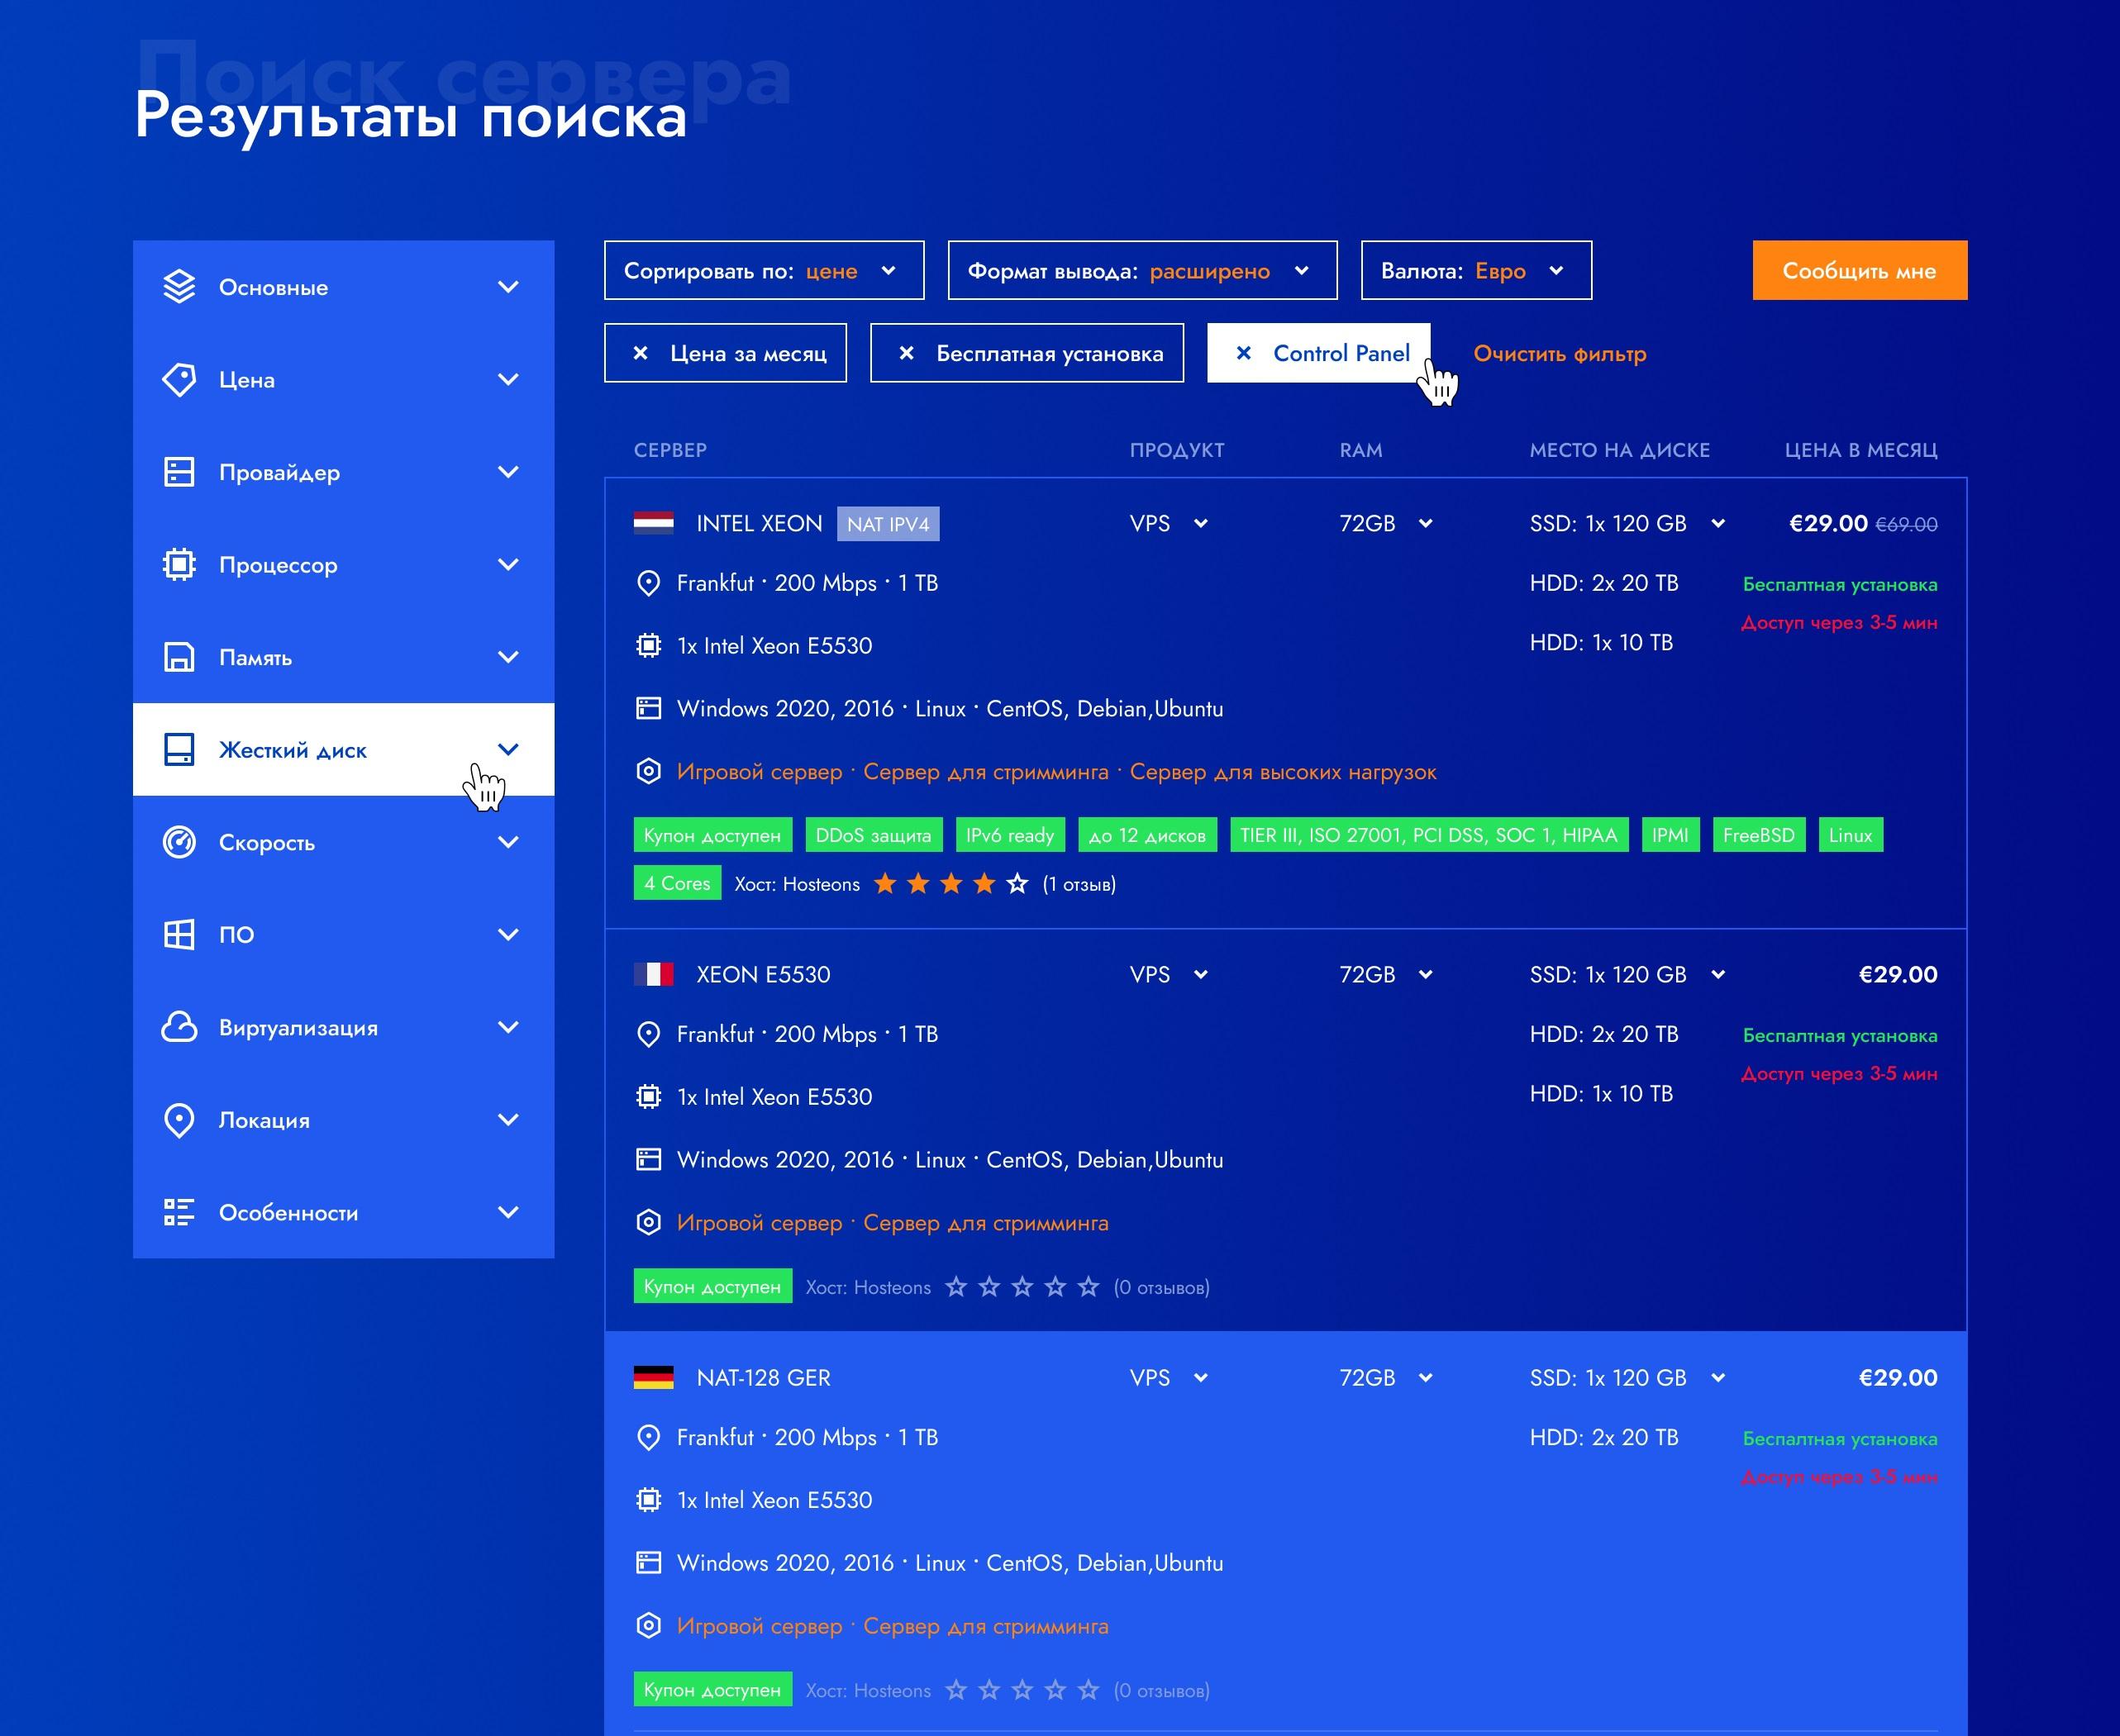Click the memory card icon beside Память

[x=179, y=657]
